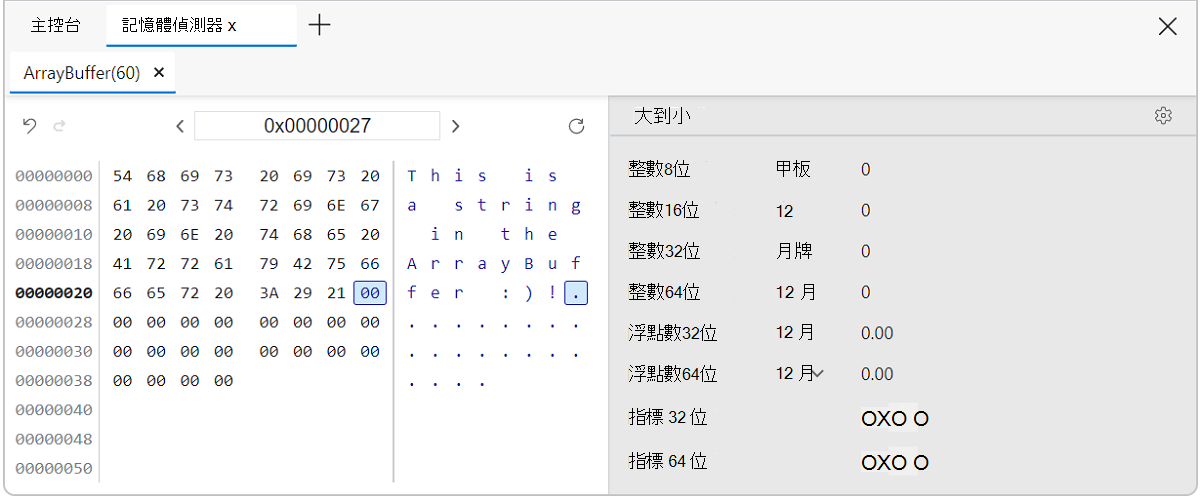Select ASCII character T in first row
Image resolution: width=1200 pixels, height=500 pixels.
pos(412,176)
